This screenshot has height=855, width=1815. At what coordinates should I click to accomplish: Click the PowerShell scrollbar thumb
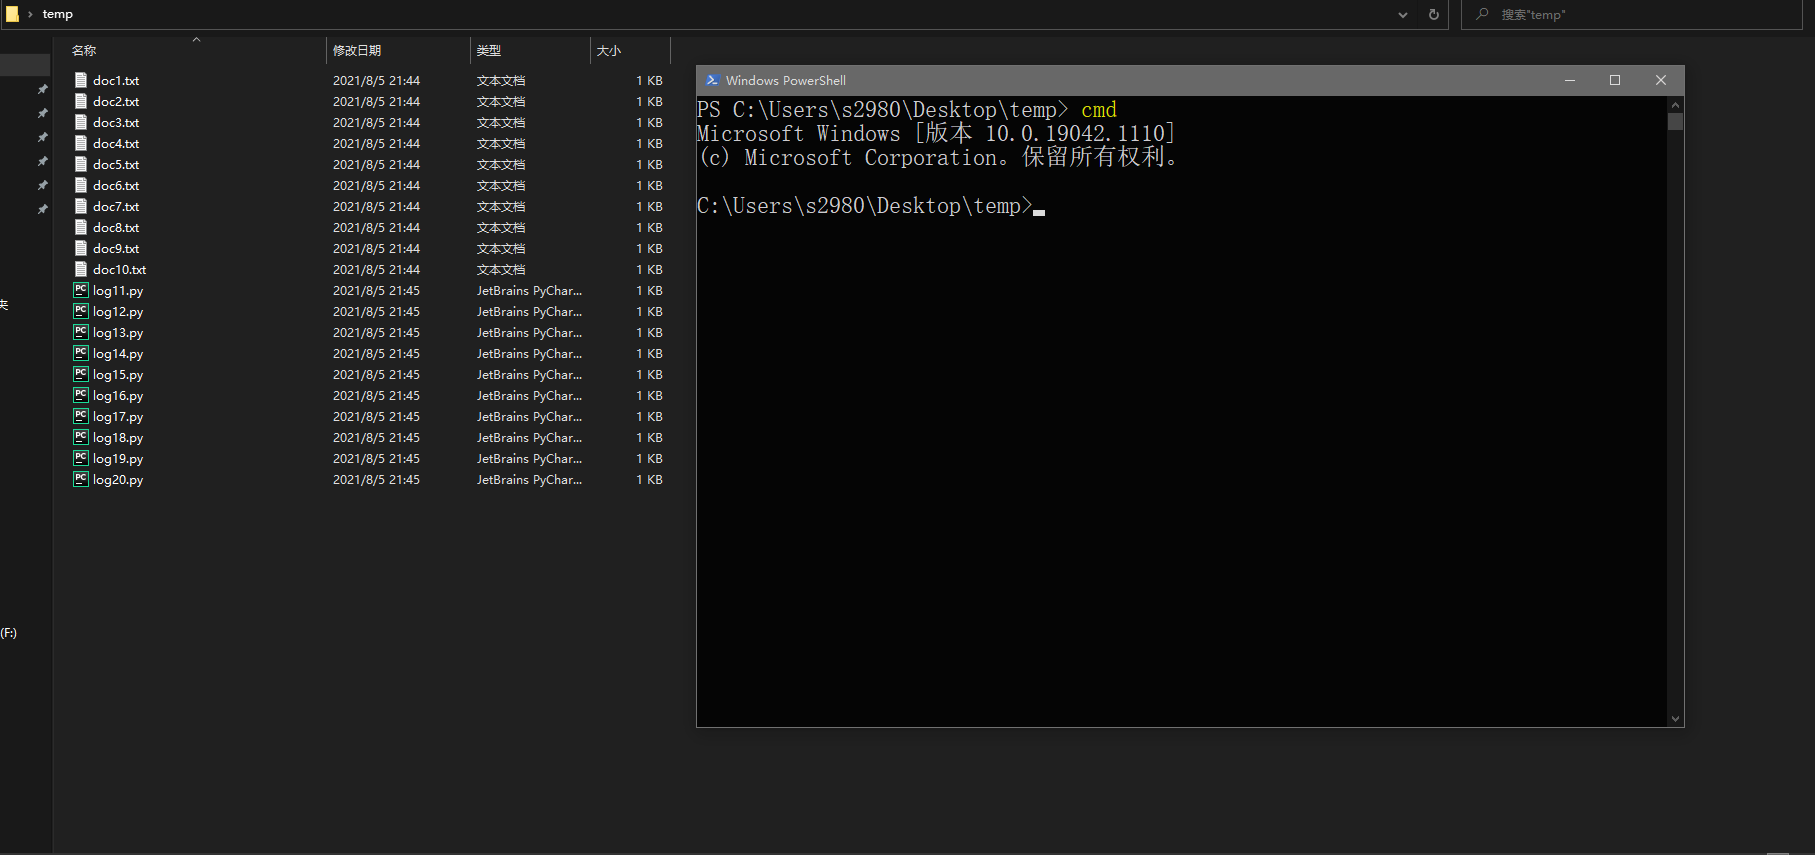click(1676, 122)
